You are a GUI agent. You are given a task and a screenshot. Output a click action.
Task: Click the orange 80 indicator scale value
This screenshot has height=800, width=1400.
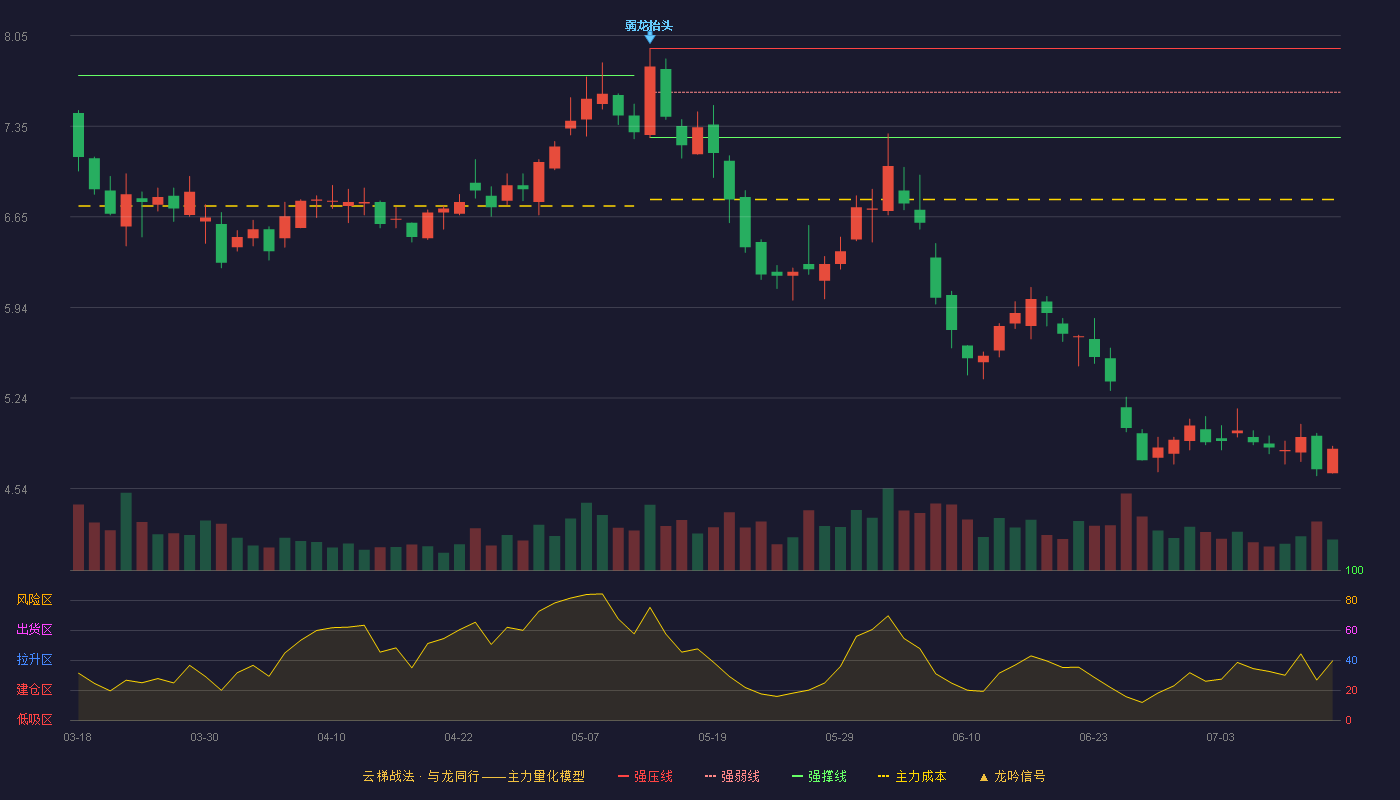[1351, 601]
